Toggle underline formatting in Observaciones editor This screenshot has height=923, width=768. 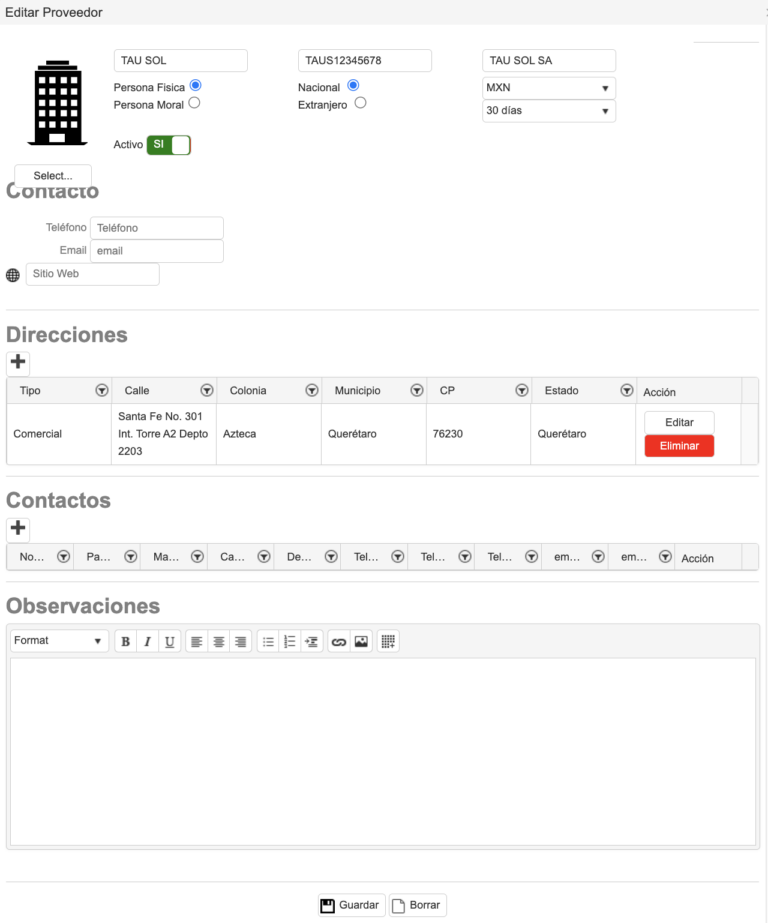pyautogui.click(x=169, y=641)
